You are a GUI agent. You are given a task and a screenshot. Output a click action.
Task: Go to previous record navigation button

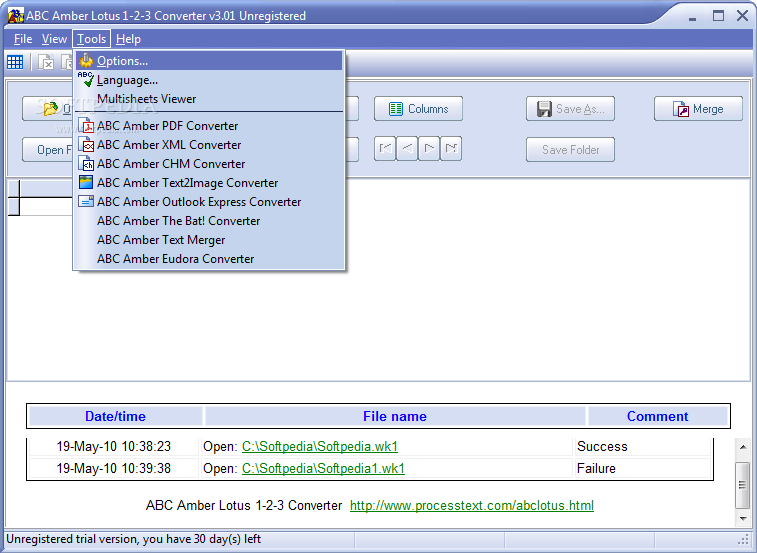coord(407,149)
